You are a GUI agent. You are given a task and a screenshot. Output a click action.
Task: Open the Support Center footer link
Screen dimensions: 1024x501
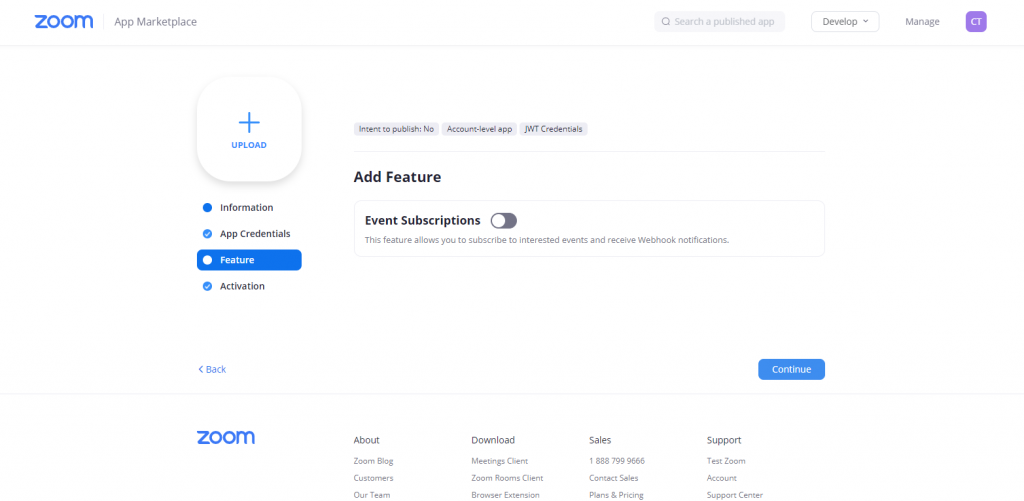point(734,495)
